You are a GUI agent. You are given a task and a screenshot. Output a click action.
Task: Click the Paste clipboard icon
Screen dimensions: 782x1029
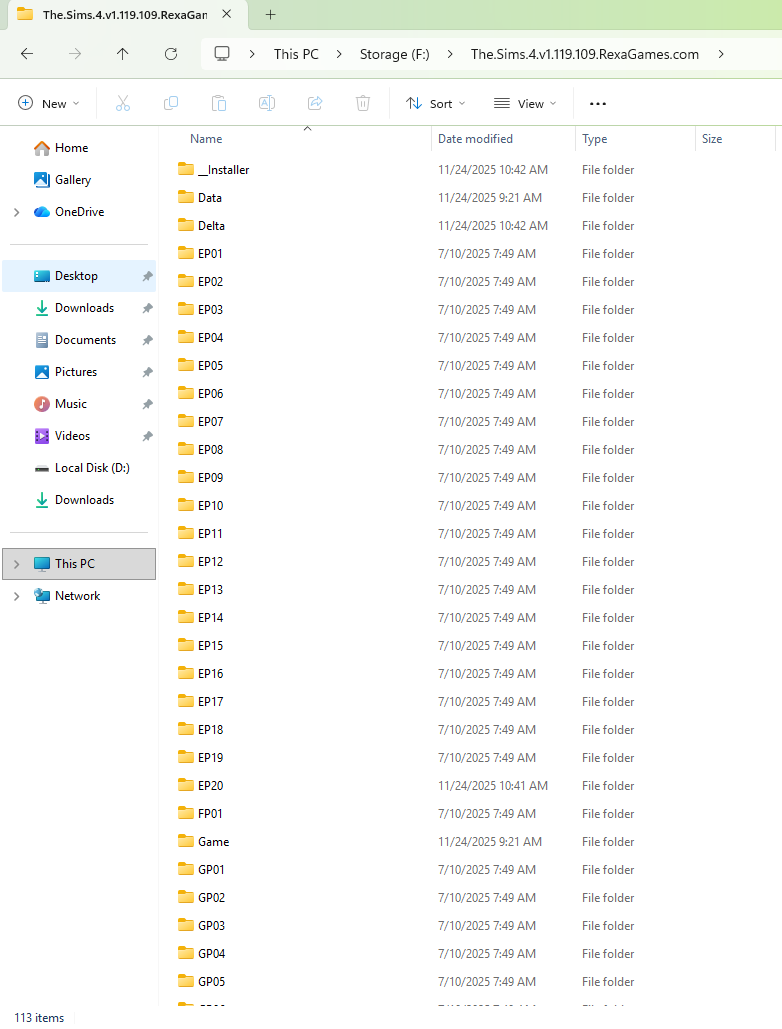218,103
